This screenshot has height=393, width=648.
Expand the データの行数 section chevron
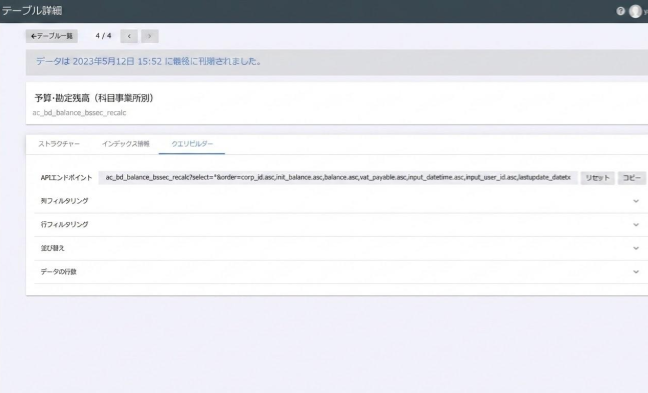636,272
